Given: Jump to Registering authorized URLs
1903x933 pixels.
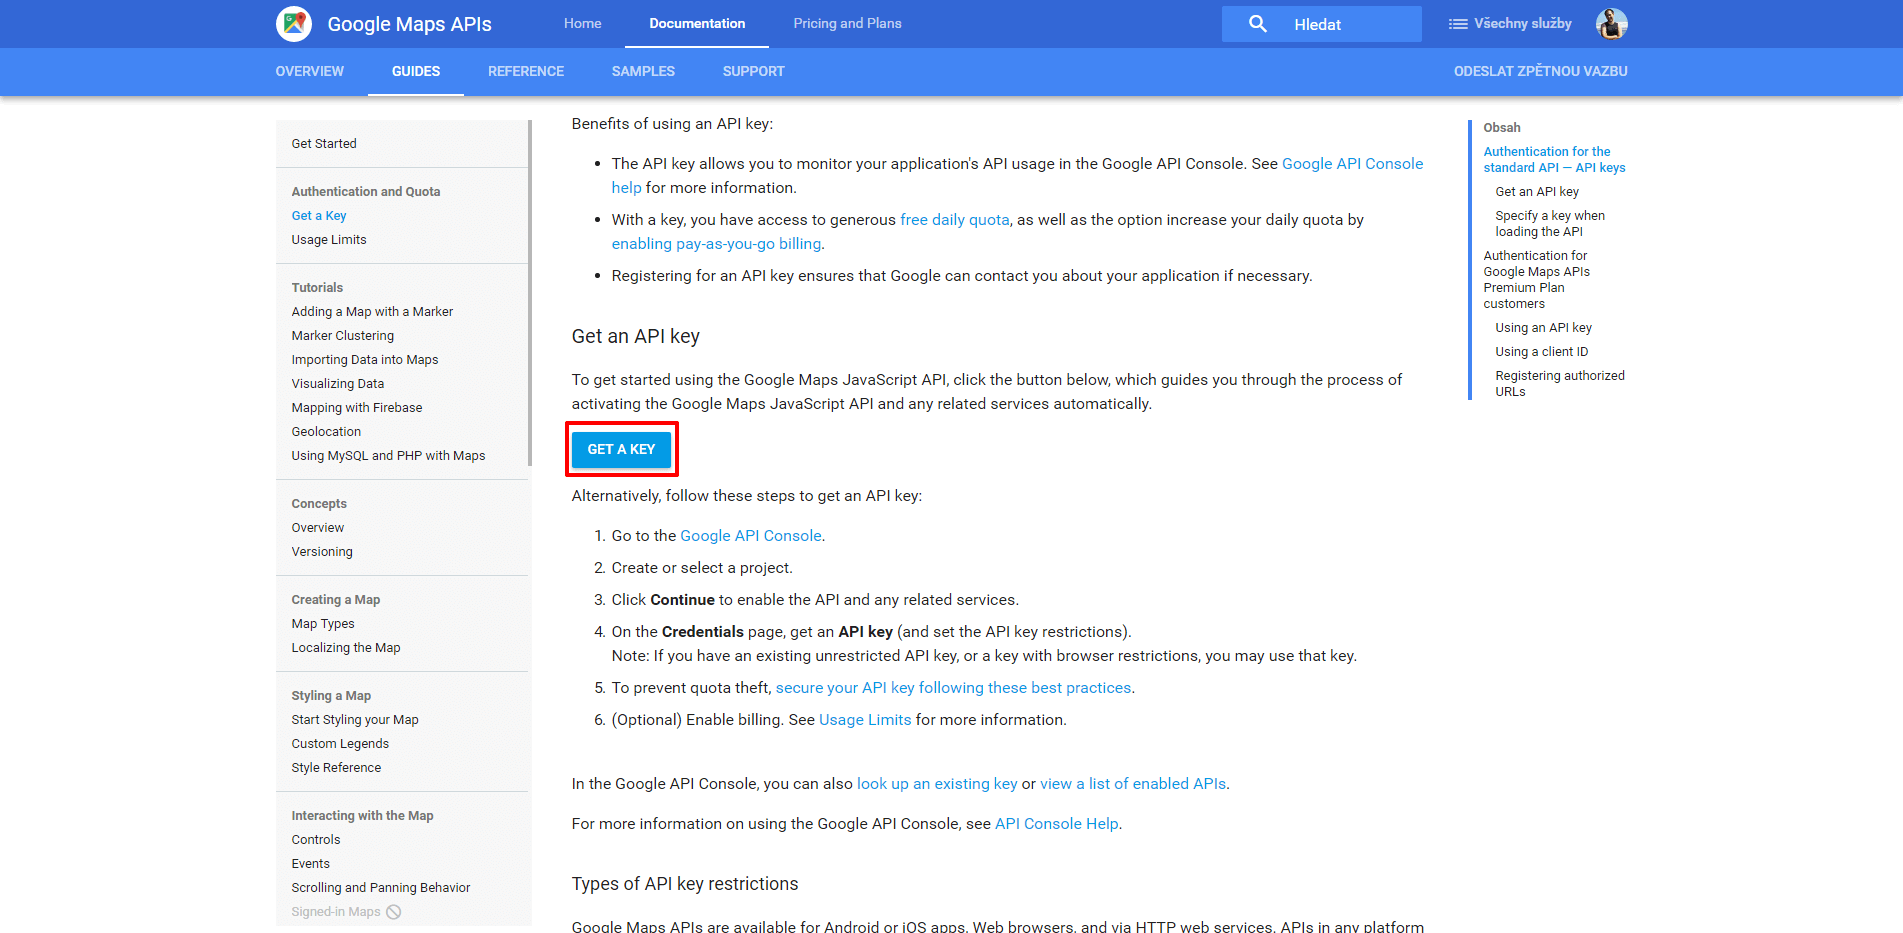Looking at the screenshot, I should point(1560,384).
